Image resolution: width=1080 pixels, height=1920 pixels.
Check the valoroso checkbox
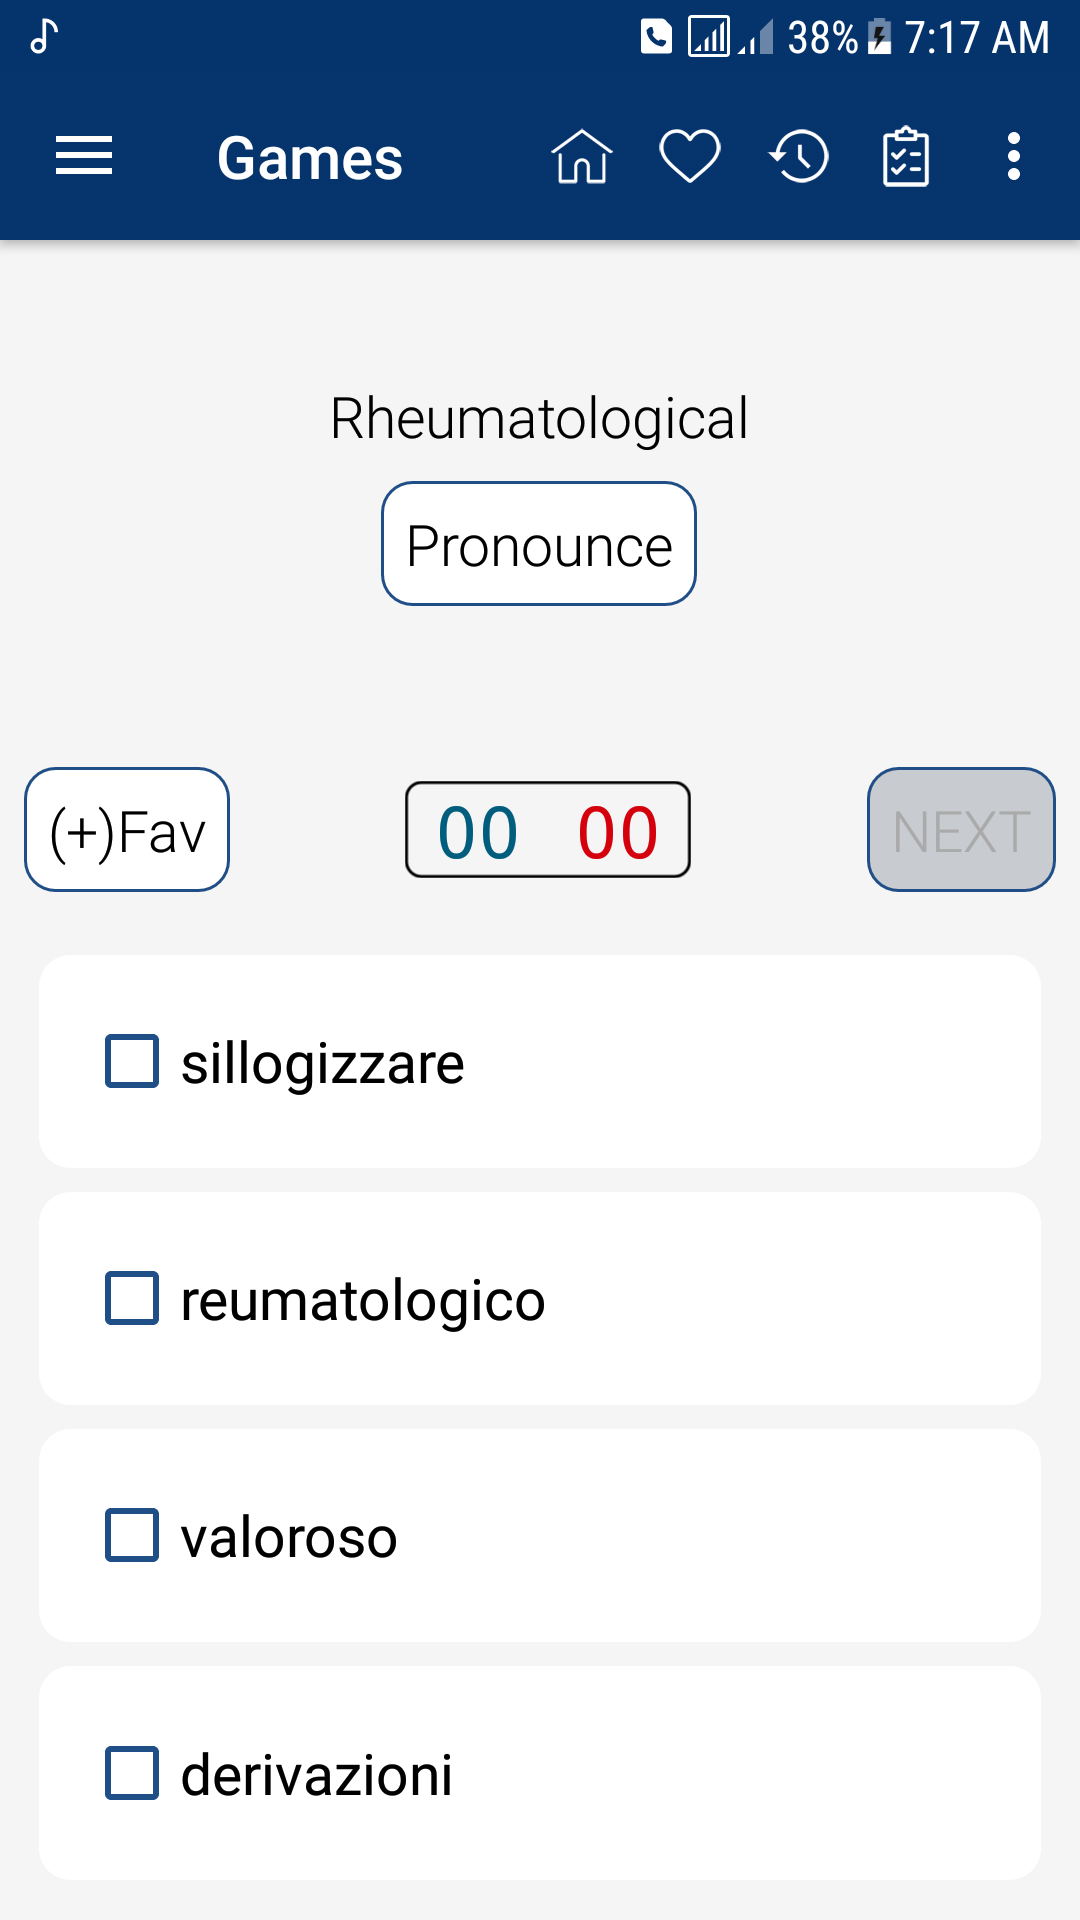click(x=132, y=1535)
